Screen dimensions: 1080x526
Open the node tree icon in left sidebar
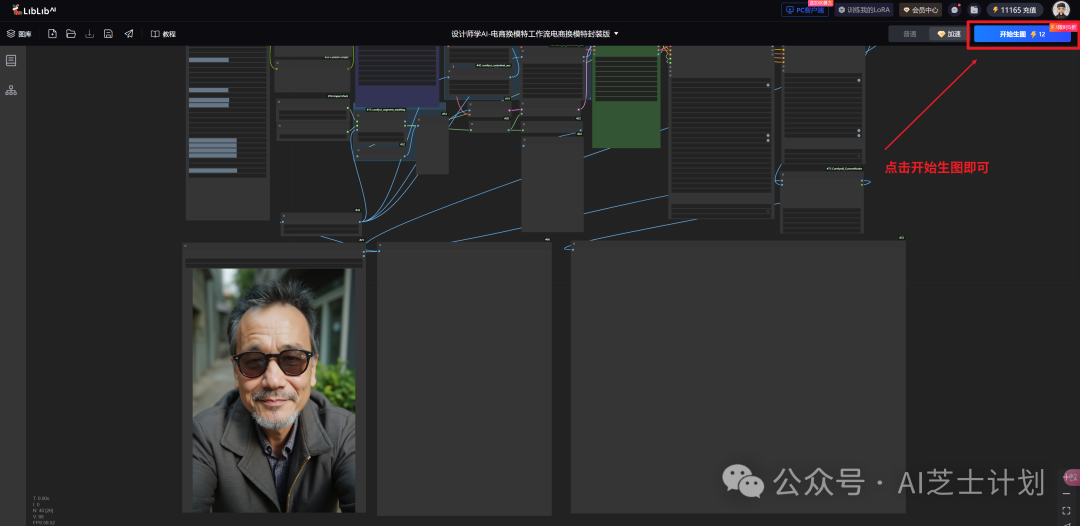pos(11,90)
